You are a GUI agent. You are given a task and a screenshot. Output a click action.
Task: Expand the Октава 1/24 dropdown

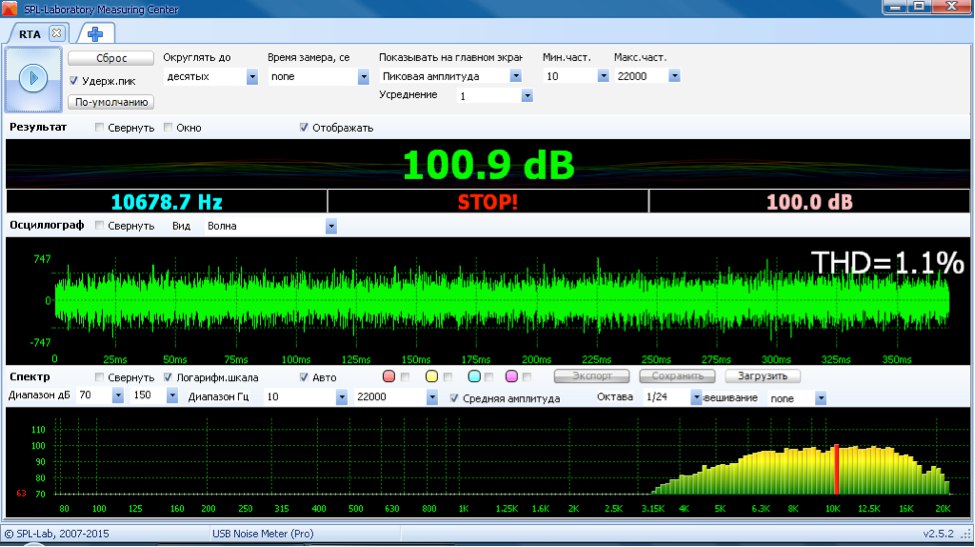696,398
